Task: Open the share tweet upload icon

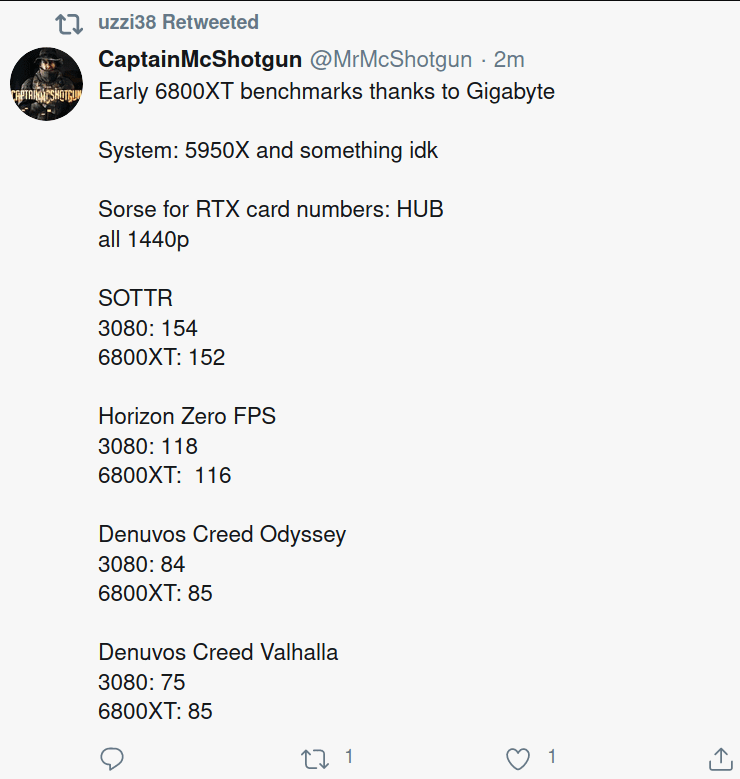Action: pyautogui.click(x=721, y=758)
